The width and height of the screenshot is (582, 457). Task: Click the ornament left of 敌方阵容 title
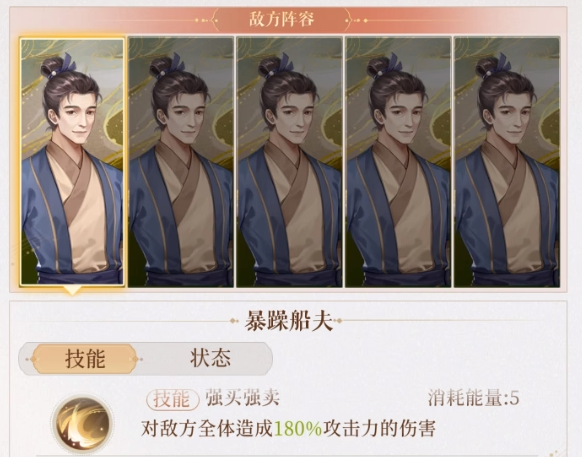[x=203, y=20]
